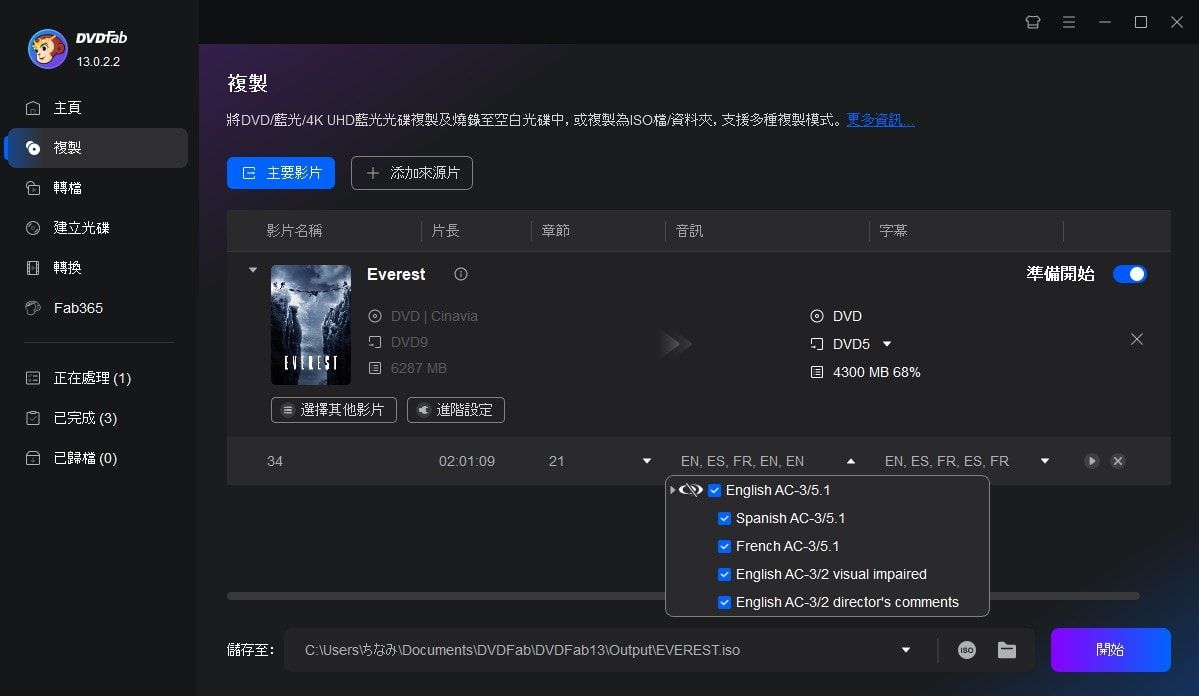Click the 字幕 column header
The image size is (1199, 696).
tap(893, 231)
